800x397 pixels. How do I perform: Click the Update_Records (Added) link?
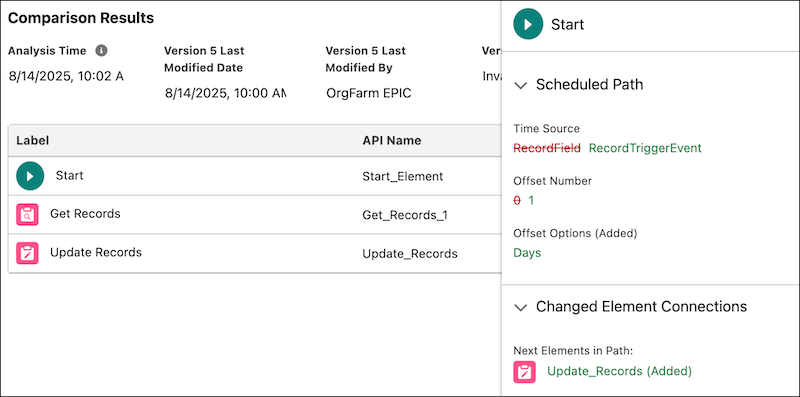tap(619, 371)
